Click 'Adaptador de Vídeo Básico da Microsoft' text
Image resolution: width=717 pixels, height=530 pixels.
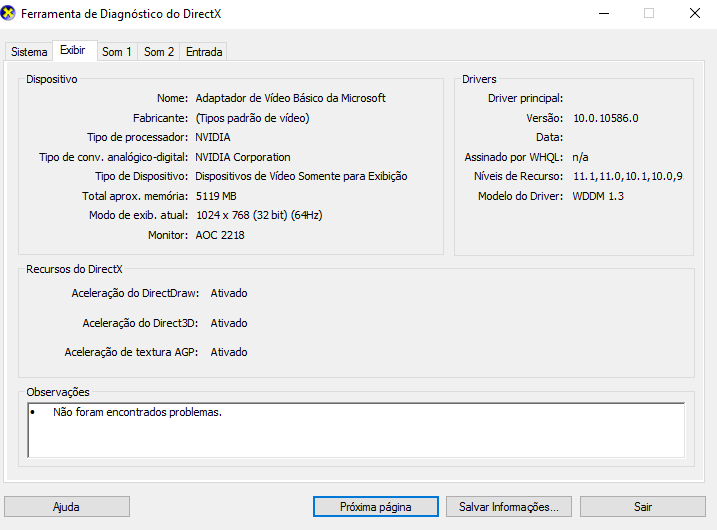coord(290,98)
